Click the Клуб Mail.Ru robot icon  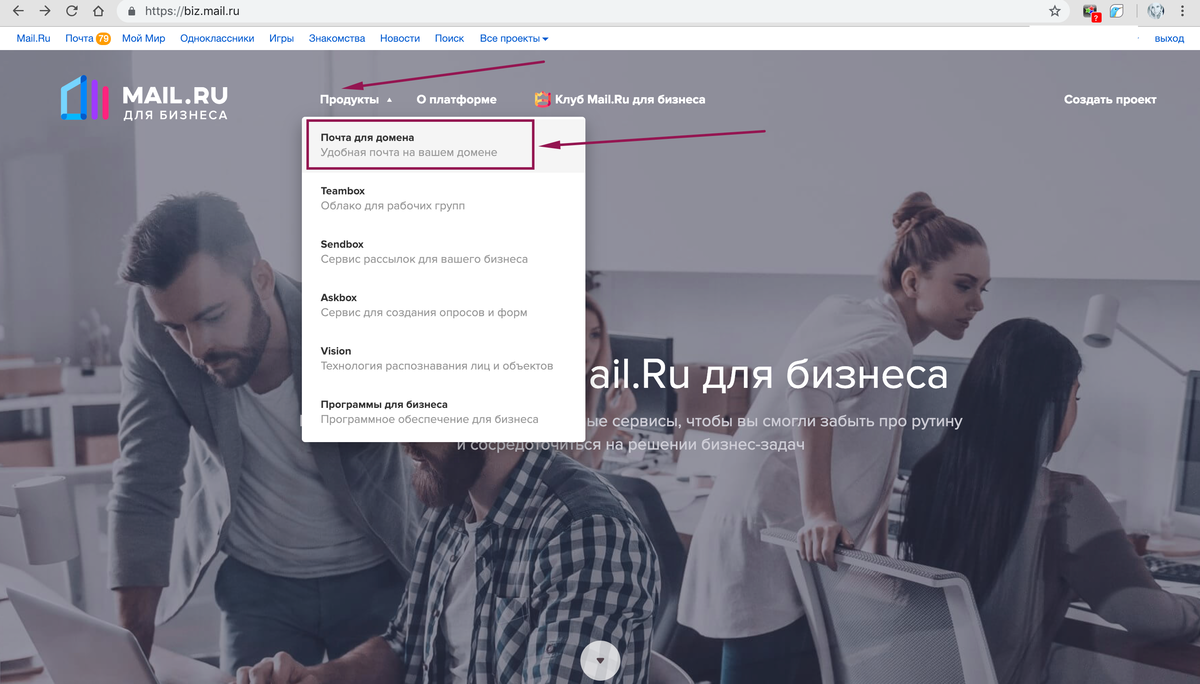pos(543,99)
